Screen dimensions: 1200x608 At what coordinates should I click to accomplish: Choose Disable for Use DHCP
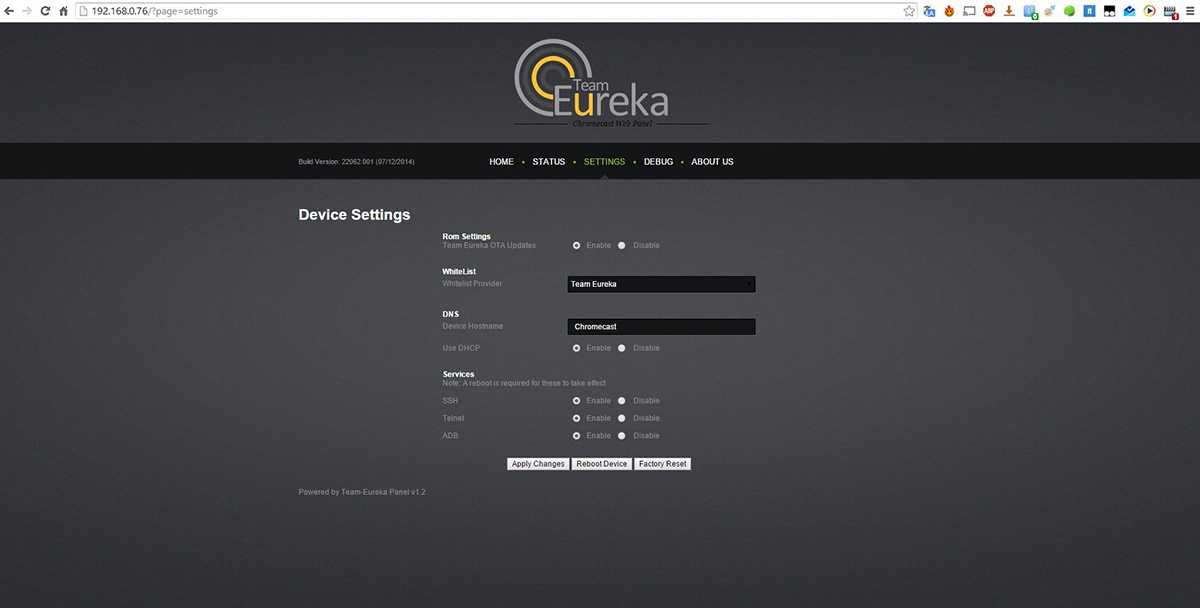(622, 348)
